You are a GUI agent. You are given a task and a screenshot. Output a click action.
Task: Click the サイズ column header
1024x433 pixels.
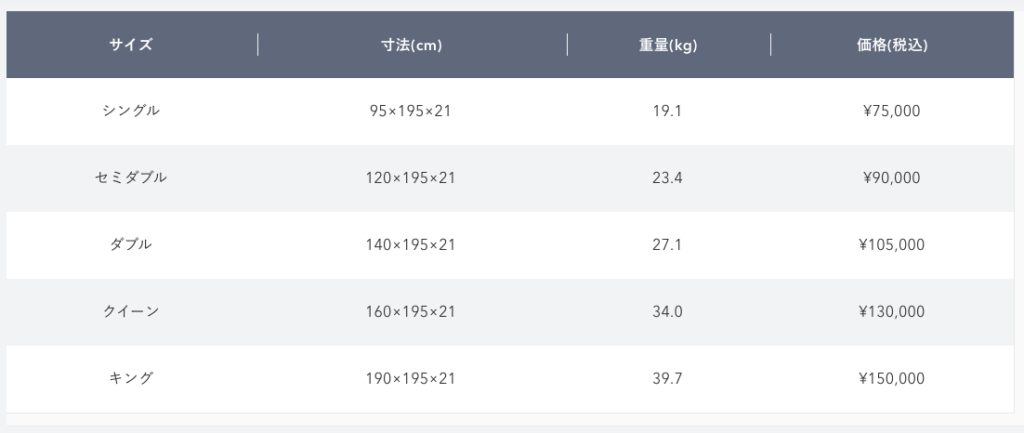(131, 45)
